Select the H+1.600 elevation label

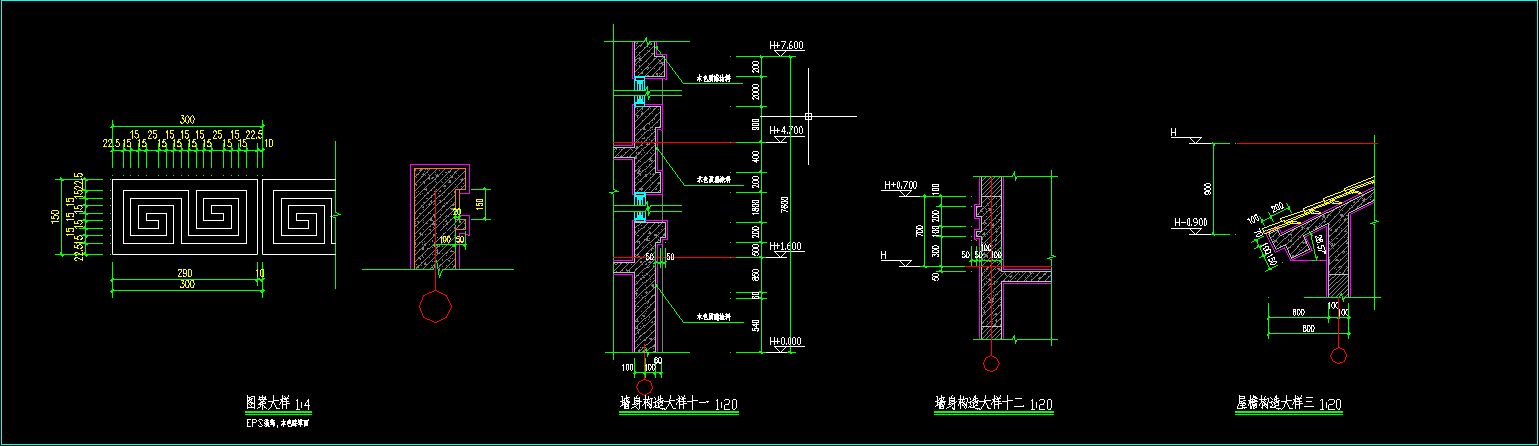(786, 245)
